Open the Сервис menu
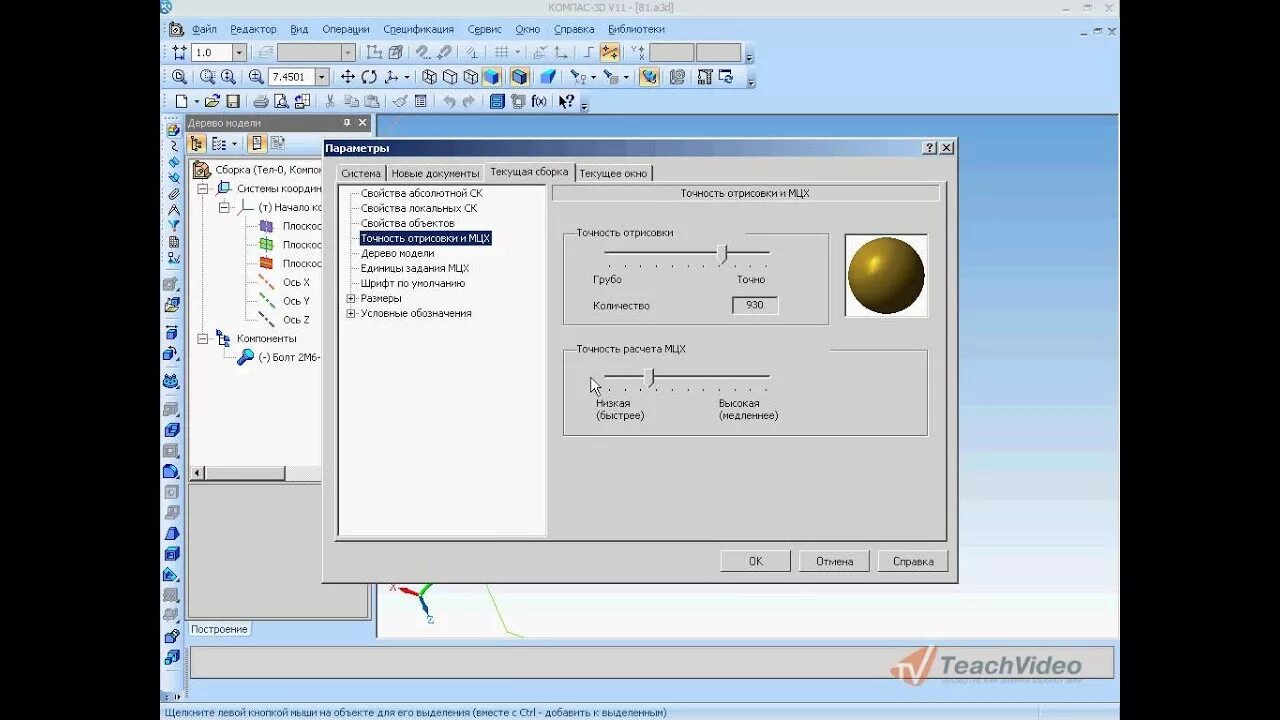 point(484,29)
